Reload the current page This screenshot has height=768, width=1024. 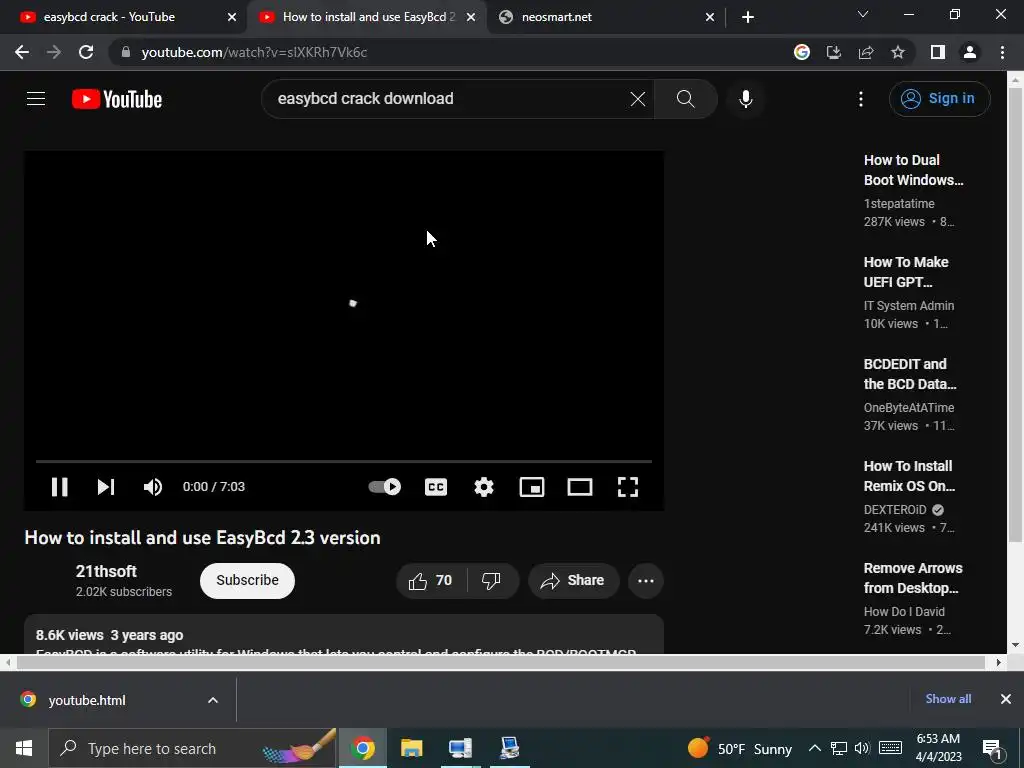86,52
